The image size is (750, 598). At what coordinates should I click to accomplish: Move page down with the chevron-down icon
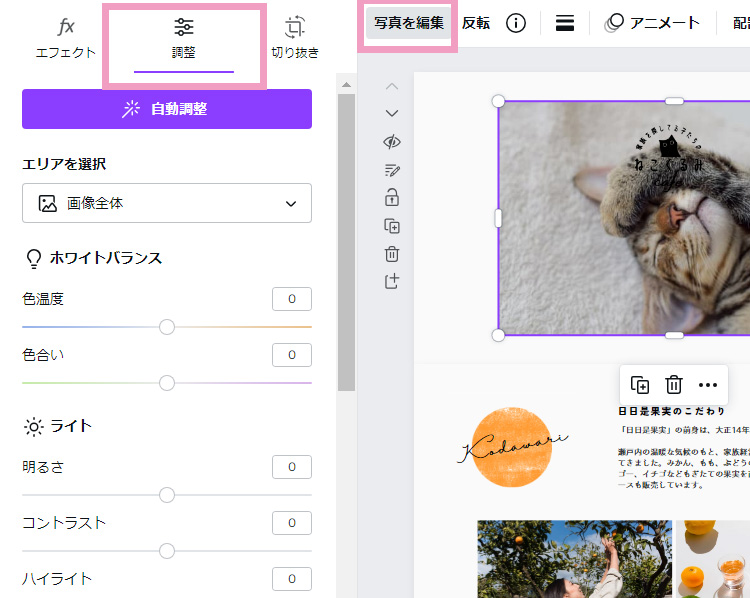tap(392, 113)
